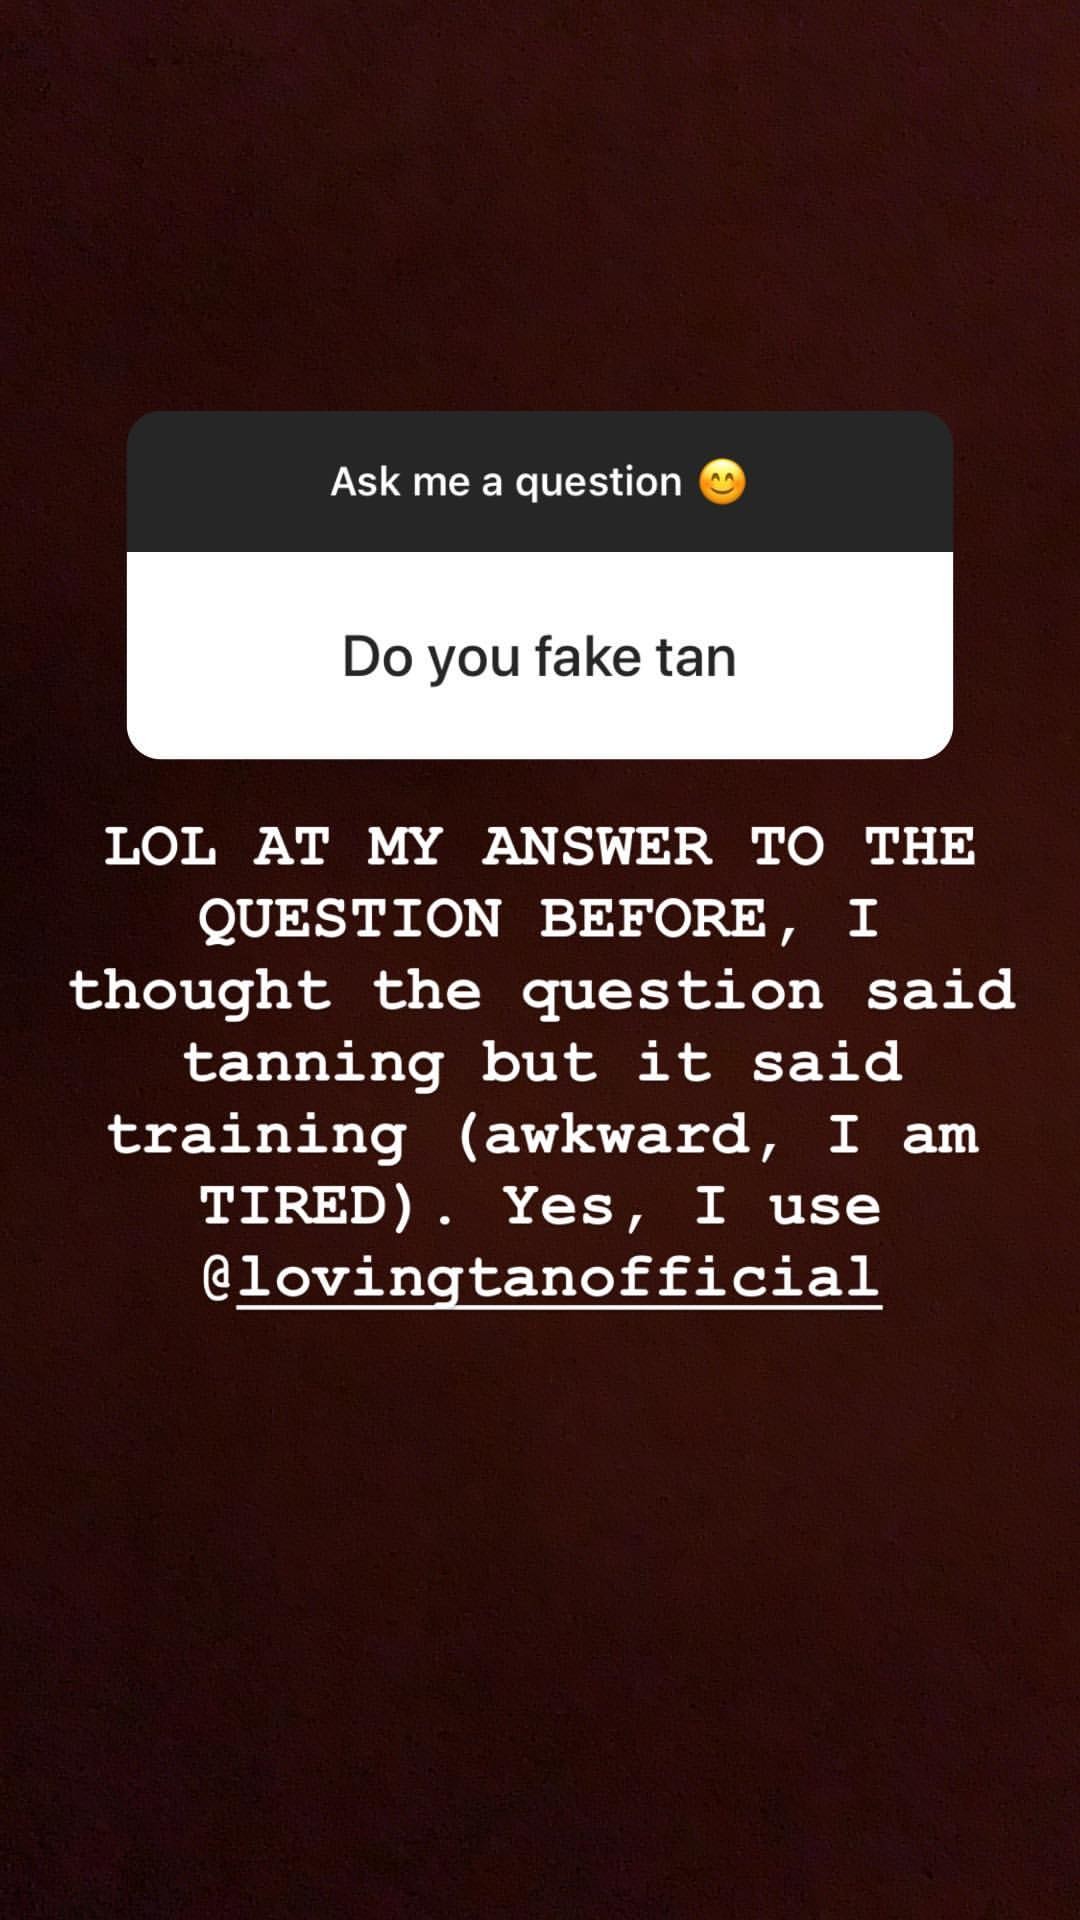Tap the dark header bar of the question sticker
This screenshot has height=1920, width=1080.
coord(540,482)
